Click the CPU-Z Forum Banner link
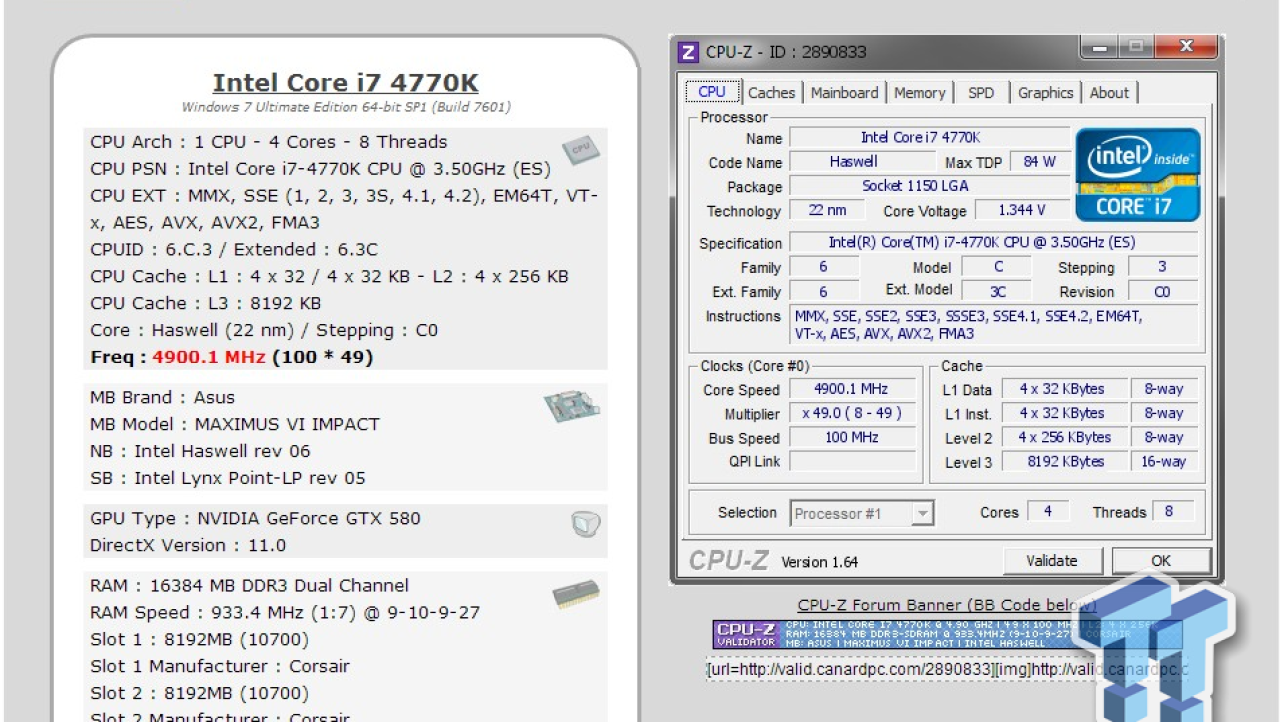 pos(947,605)
